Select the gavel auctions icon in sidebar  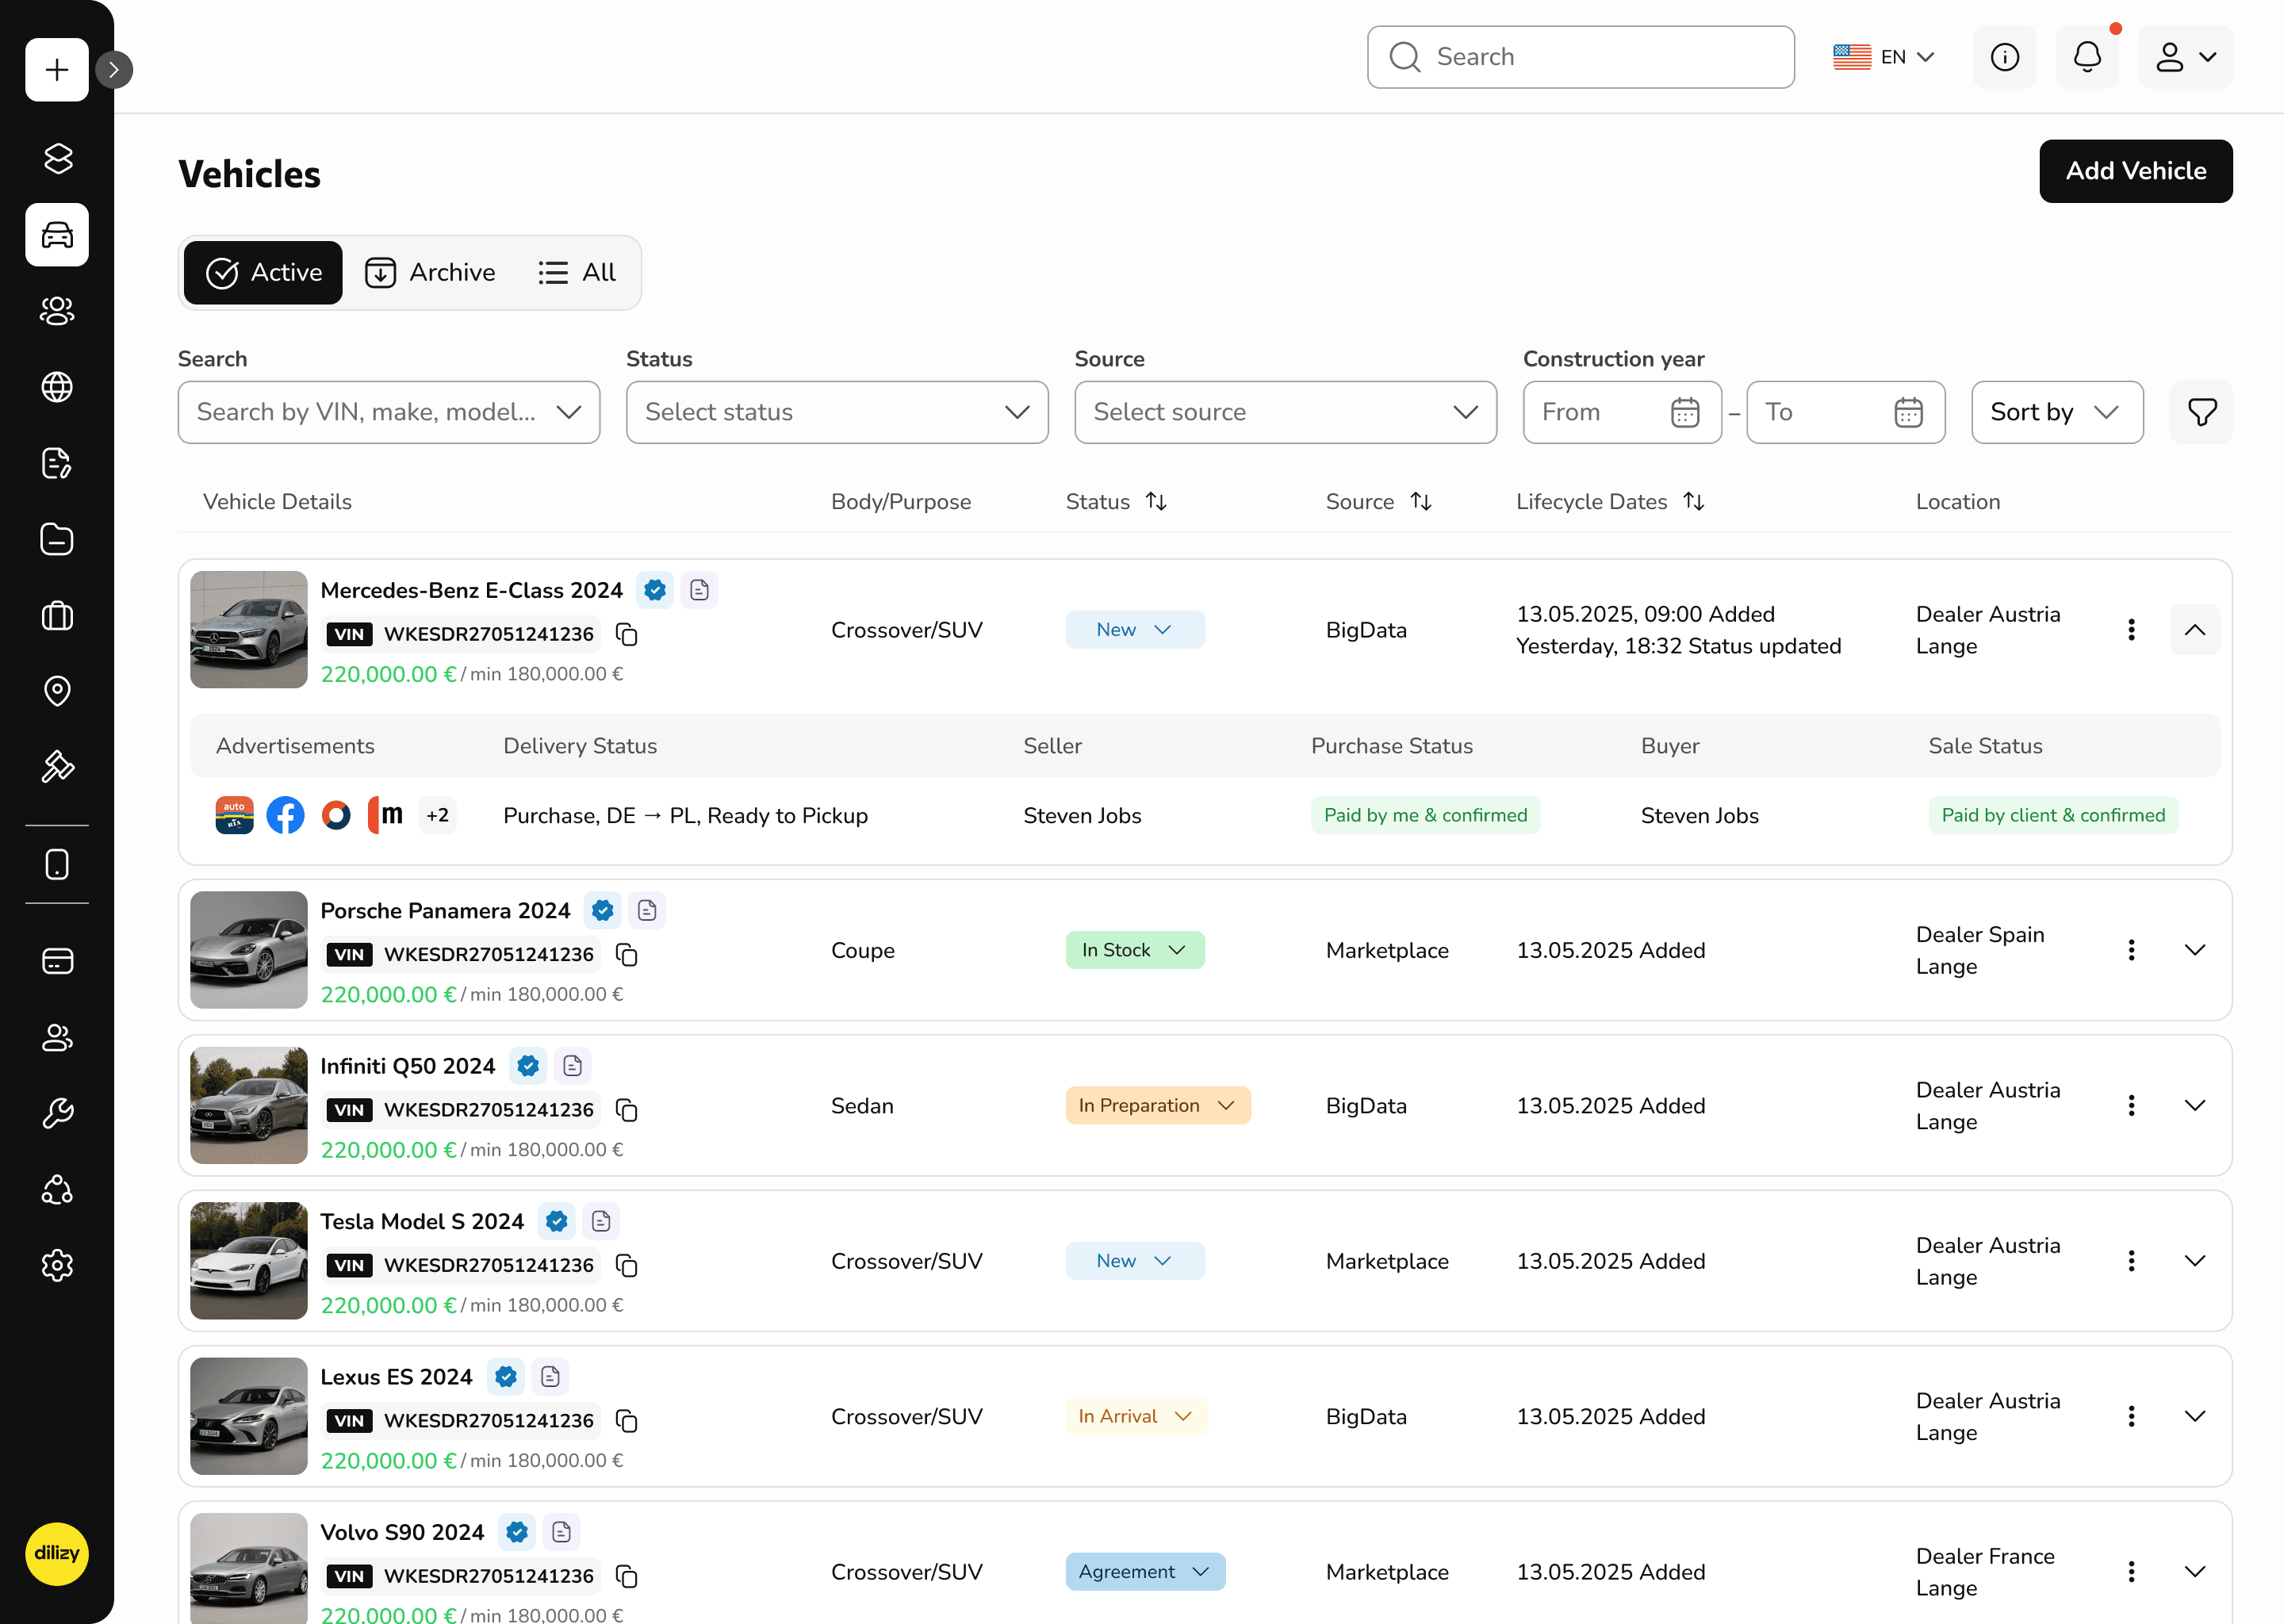click(x=57, y=766)
